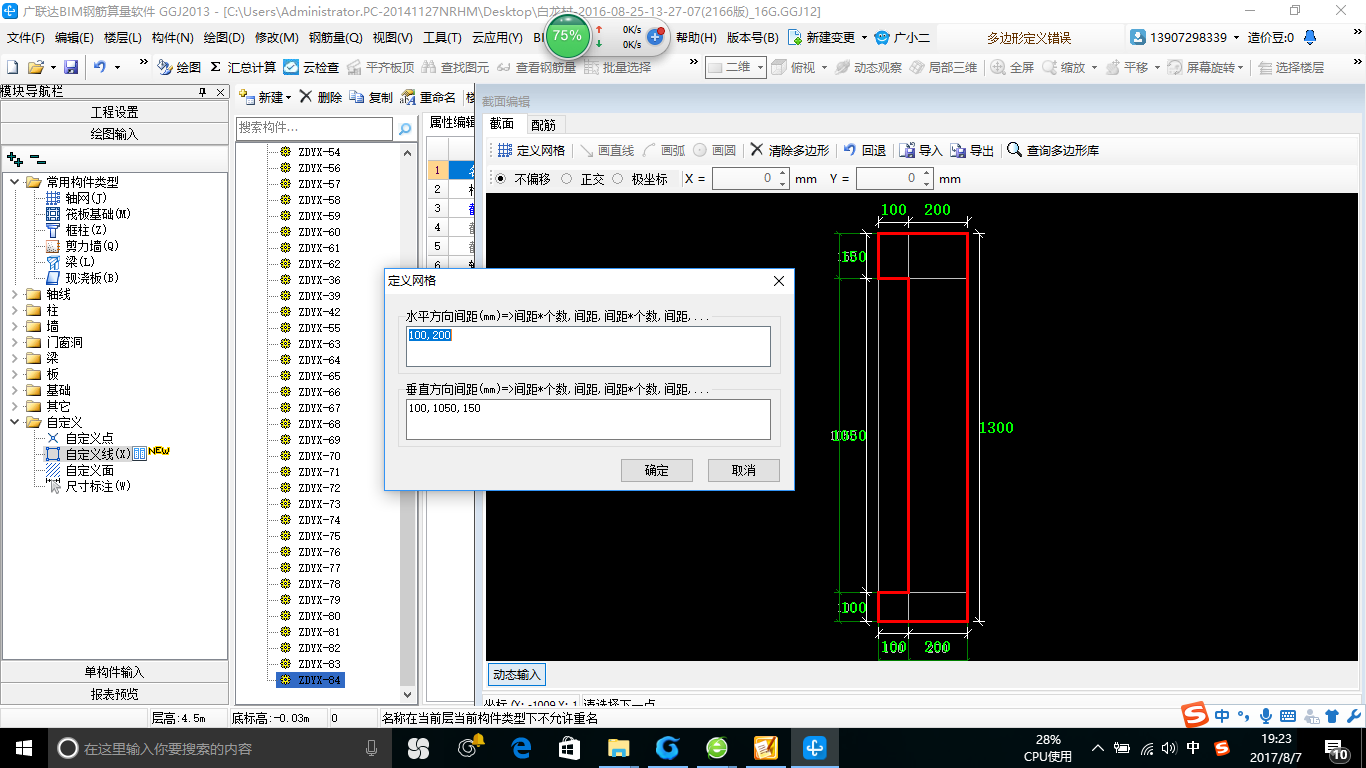Switch to 配筋 tab
This screenshot has width=1366, height=768.
click(543, 124)
